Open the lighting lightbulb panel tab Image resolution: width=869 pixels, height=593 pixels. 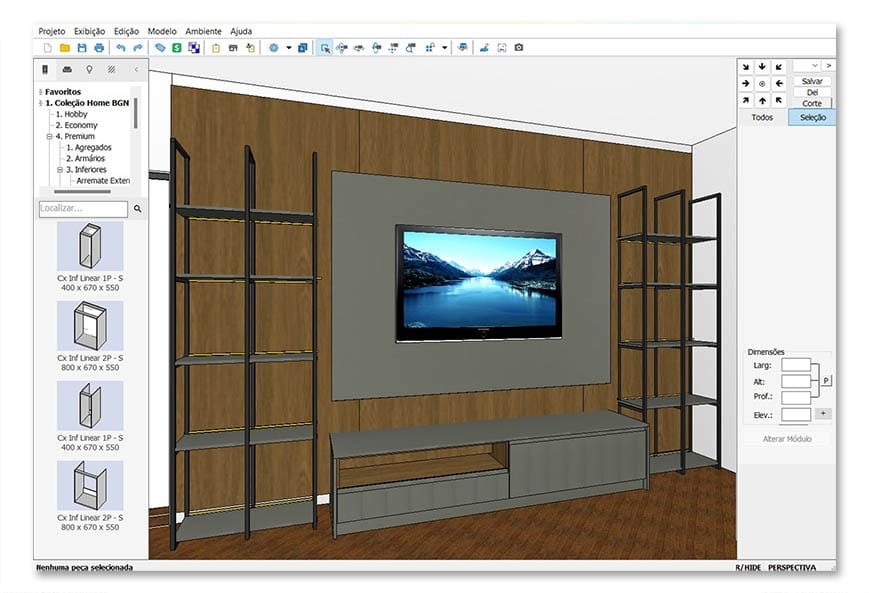point(89,70)
